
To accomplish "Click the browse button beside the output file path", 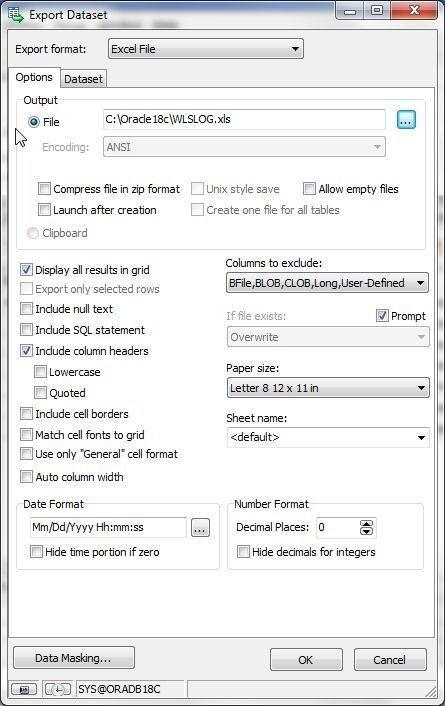I will (406, 120).
